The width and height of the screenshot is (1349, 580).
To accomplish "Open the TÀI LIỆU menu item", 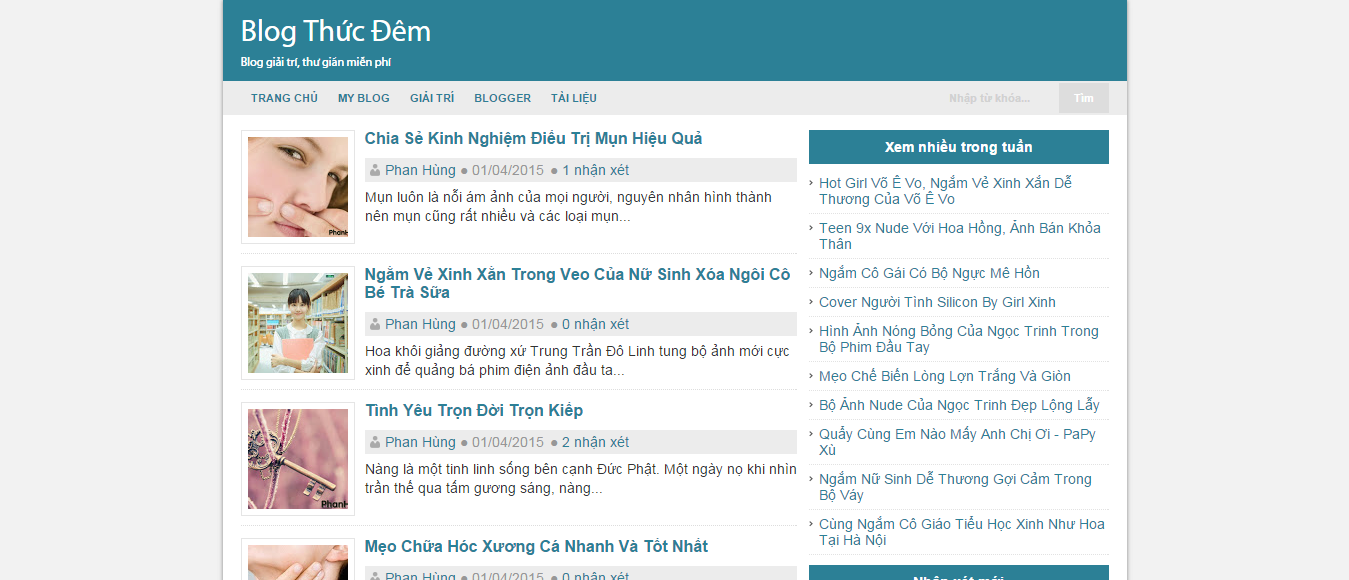I will pyautogui.click(x=574, y=98).
